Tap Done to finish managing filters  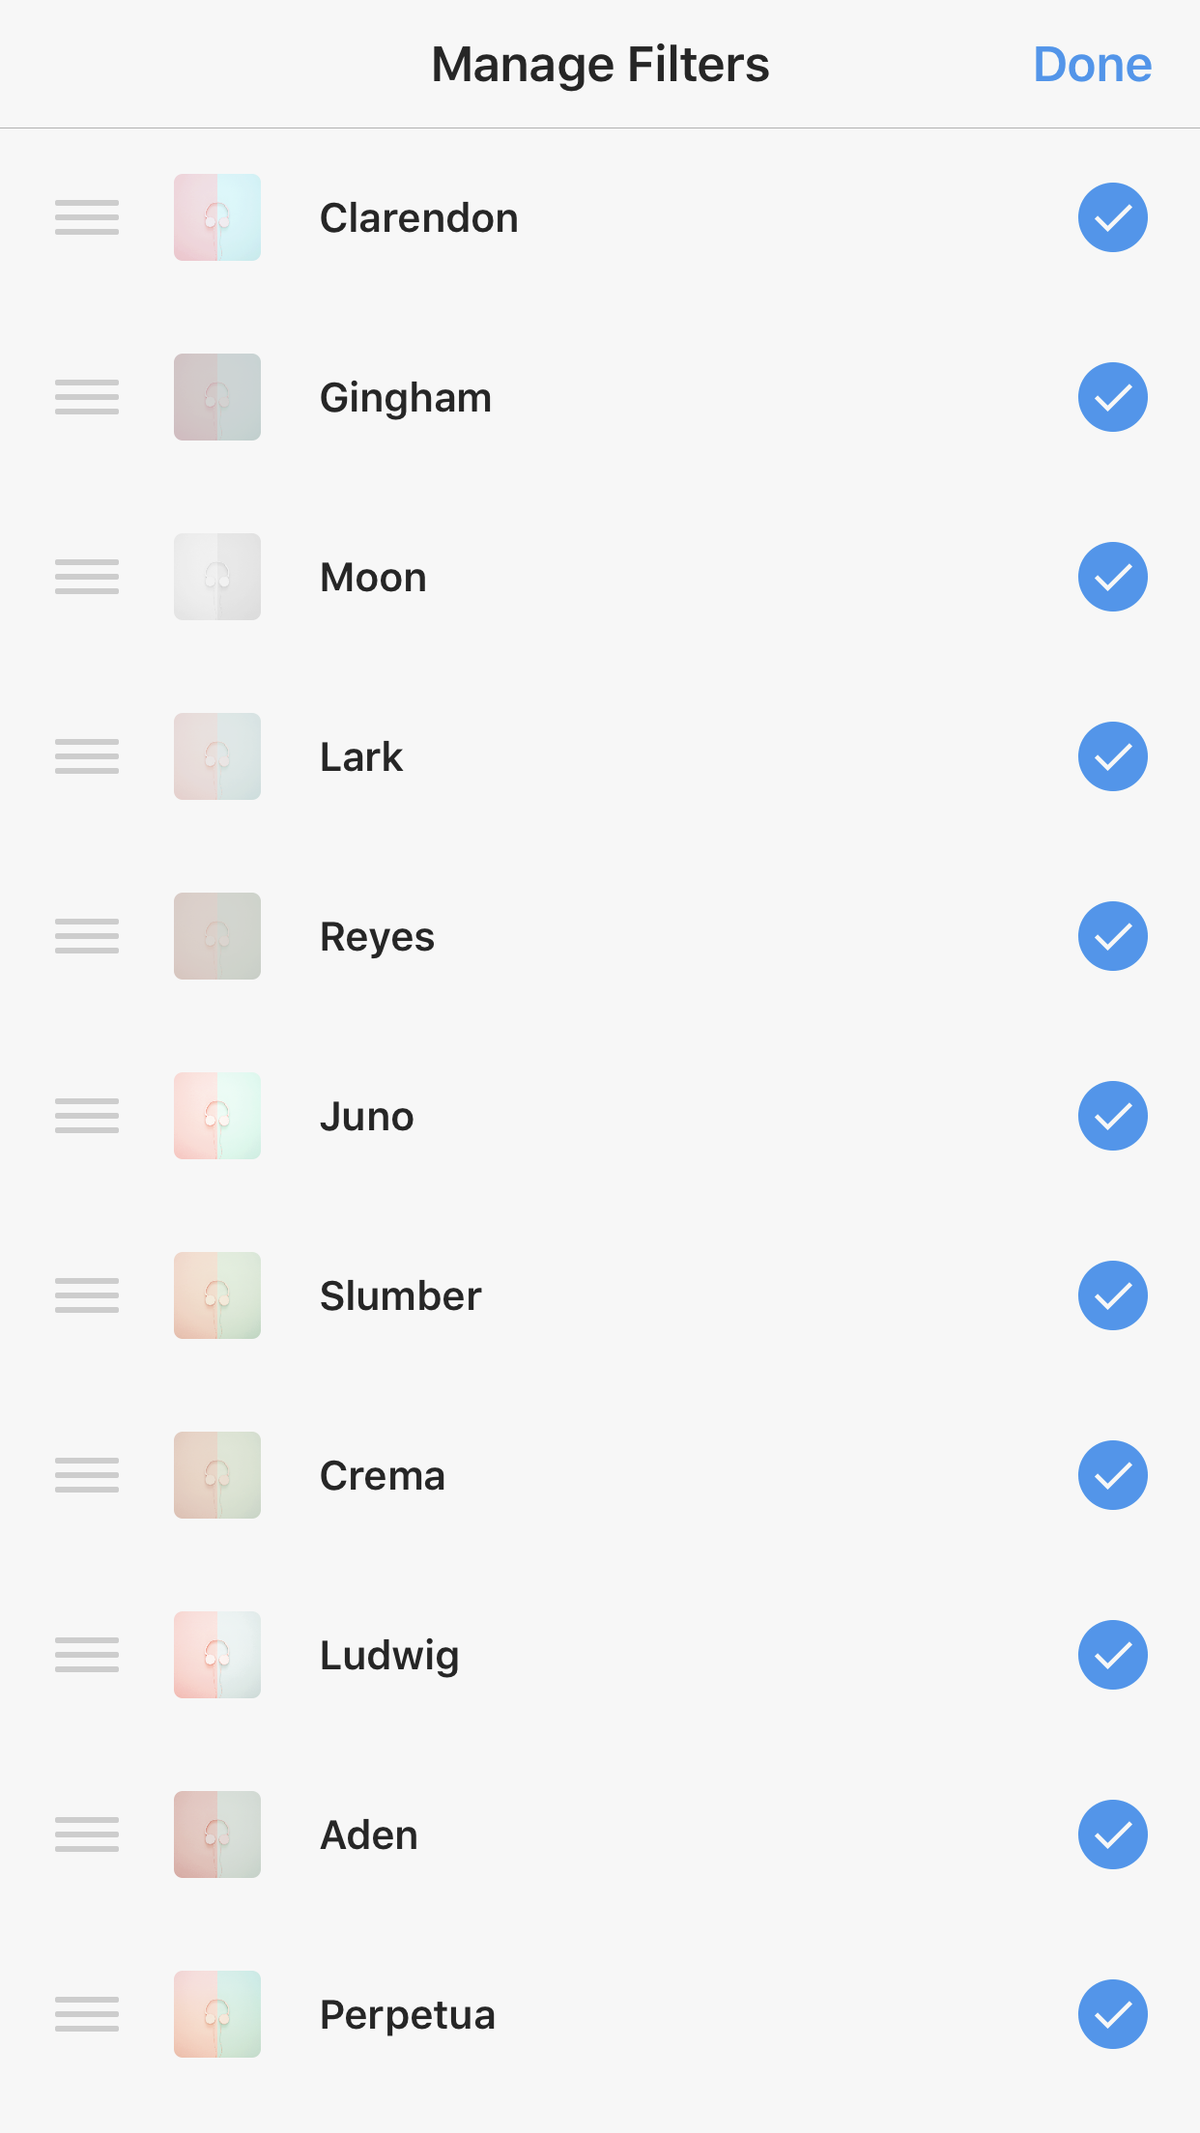click(x=1092, y=64)
